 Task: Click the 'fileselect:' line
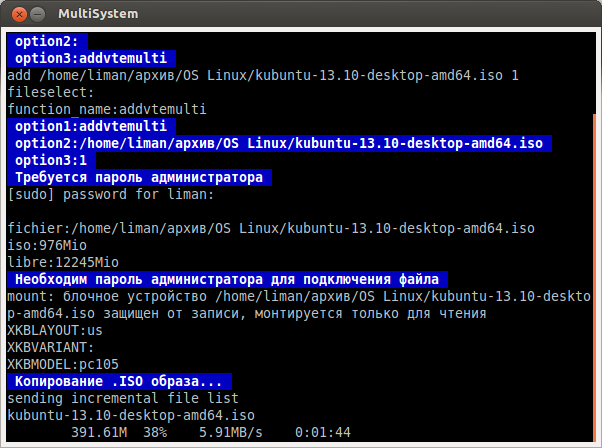(x=51, y=93)
